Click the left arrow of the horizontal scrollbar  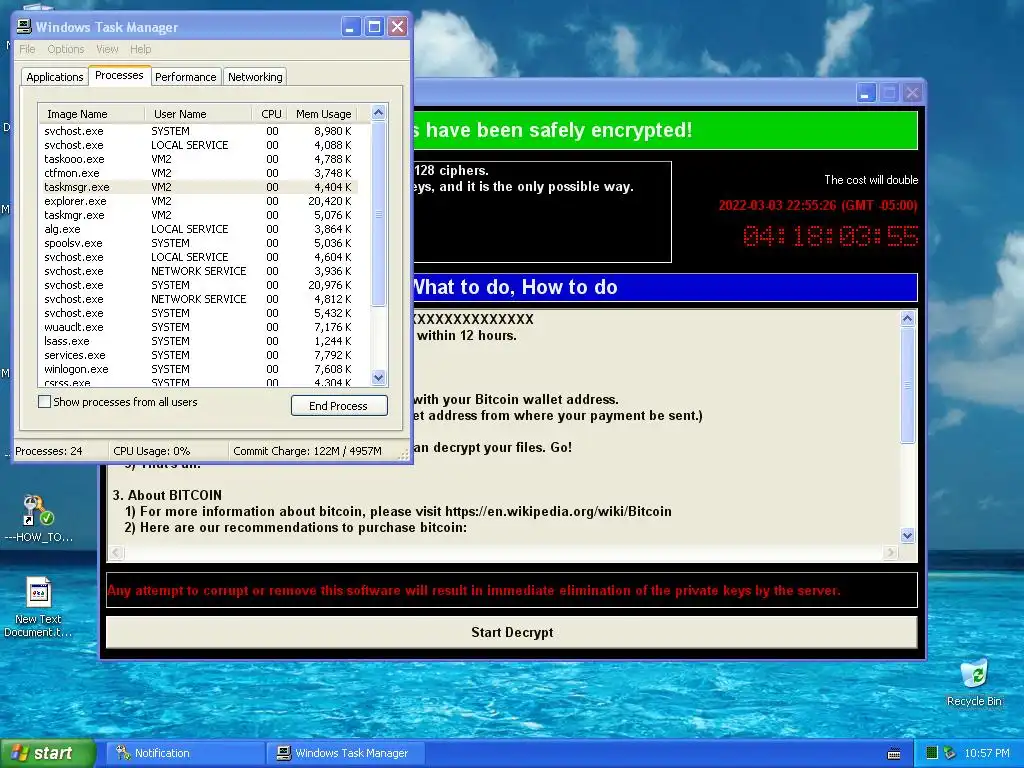pyautogui.click(x=116, y=552)
